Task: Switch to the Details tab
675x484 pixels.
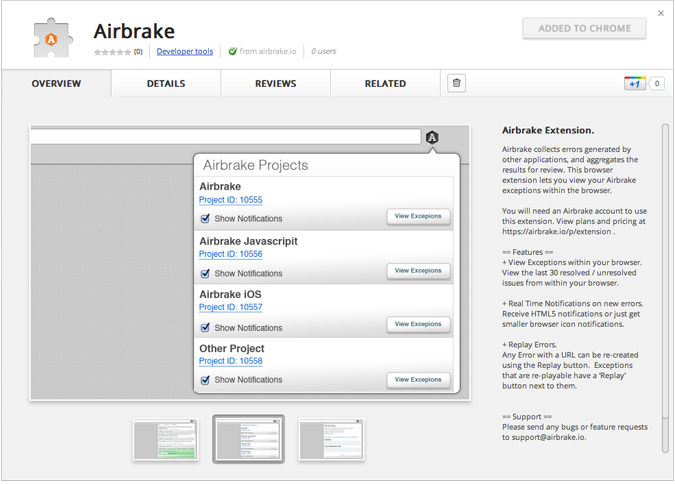Action: [x=166, y=84]
